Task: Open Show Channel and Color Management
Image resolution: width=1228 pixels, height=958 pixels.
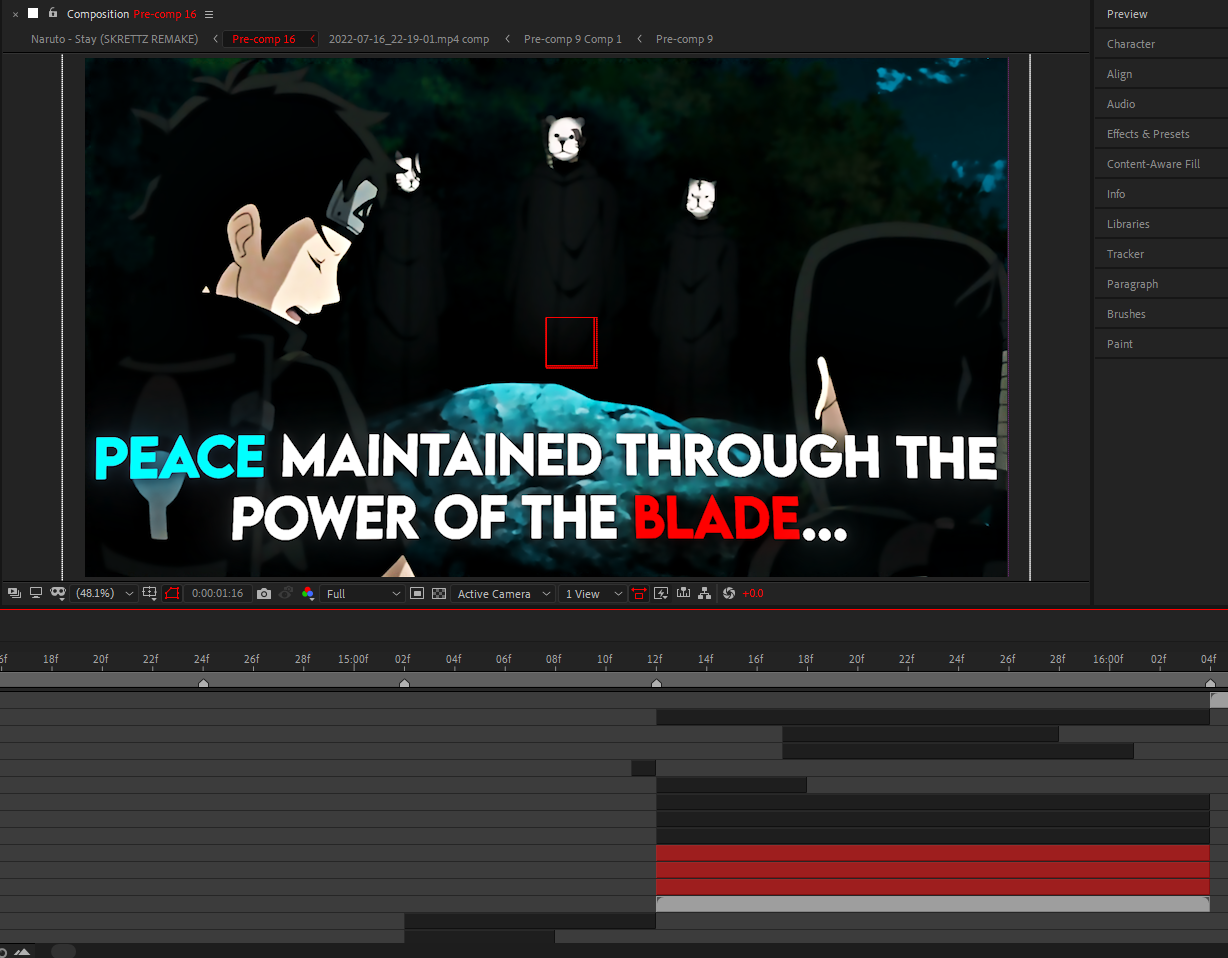Action: [x=307, y=593]
